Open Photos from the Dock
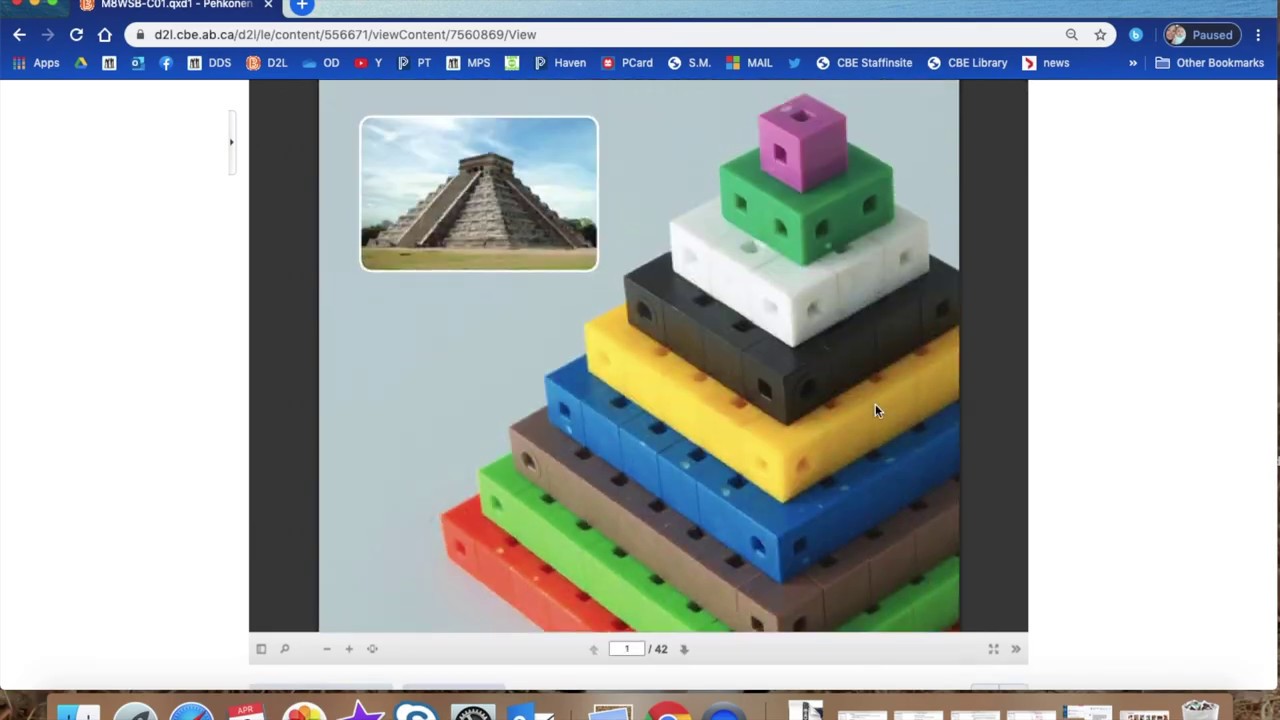1280x720 pixels. coord(303,711)
